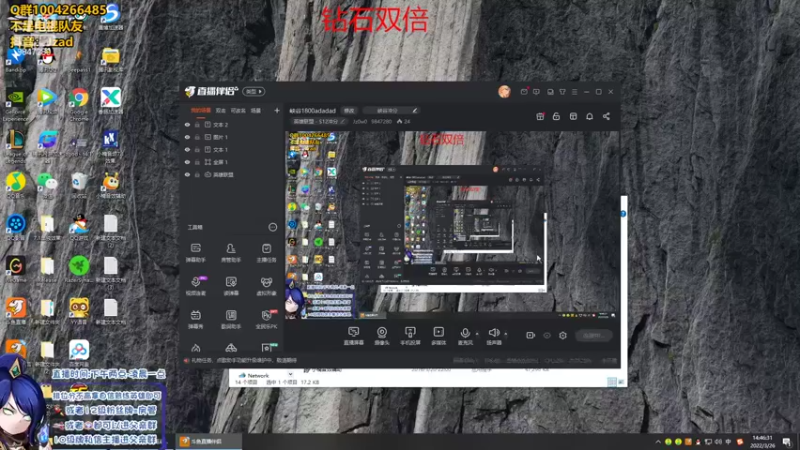Viewport: 800px width, 450px height.
Task: Add a 直播屏幕 screen capture source
Action: click(354, 336)
